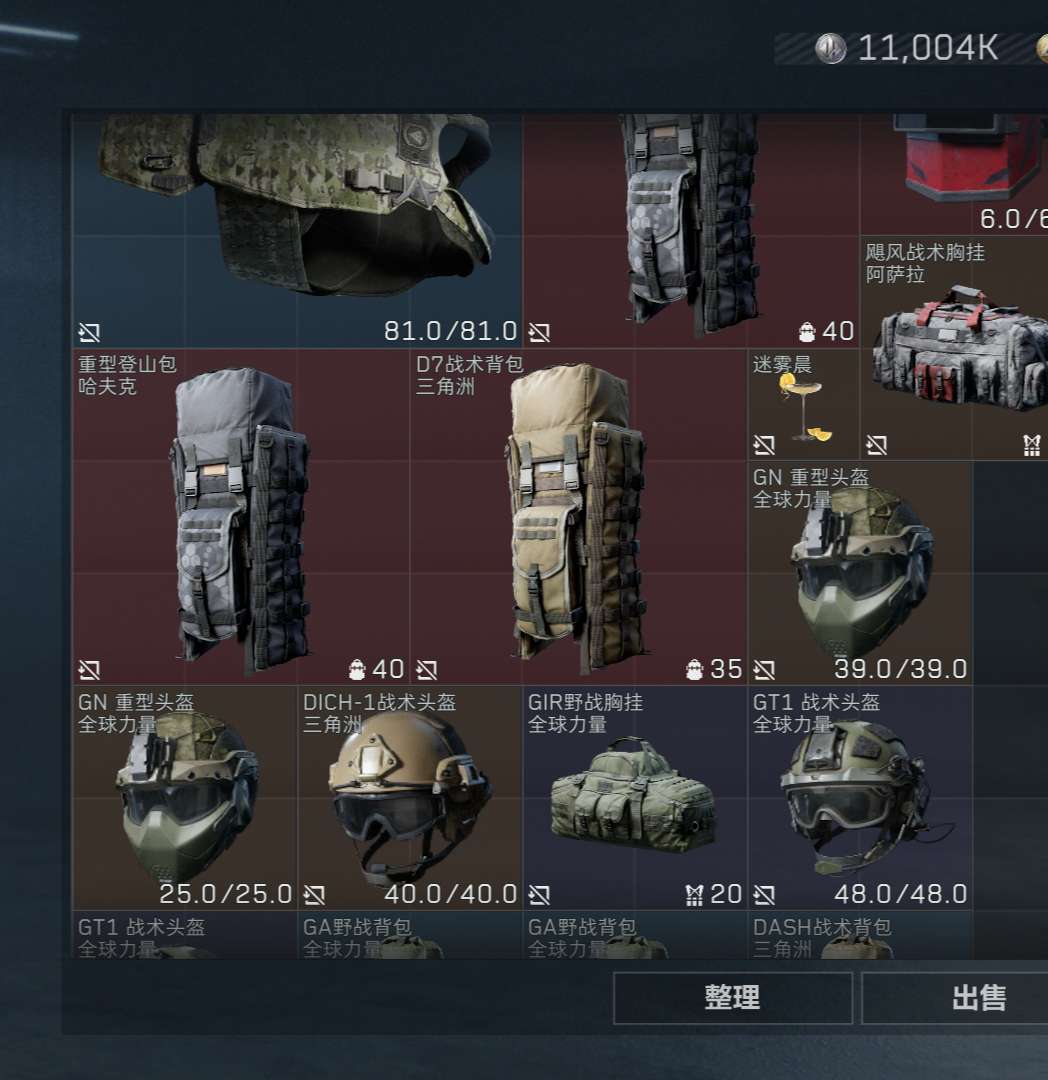Select the camouflage armor vest with 81.0 durability
The width and height of the screenshot is (1048, 1080).
(x=297, y=231)
